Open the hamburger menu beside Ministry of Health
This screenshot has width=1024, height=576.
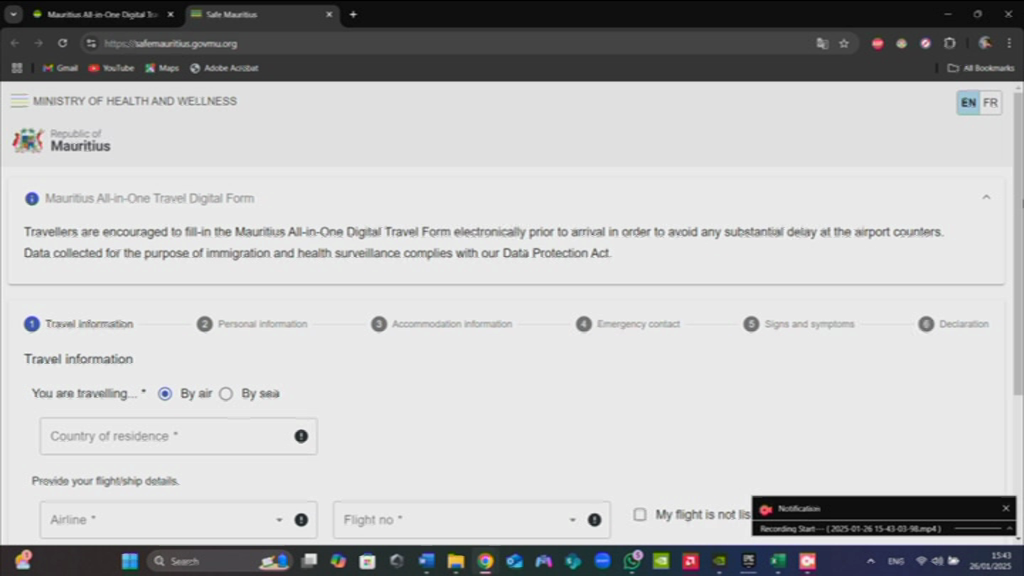point(19,101)
